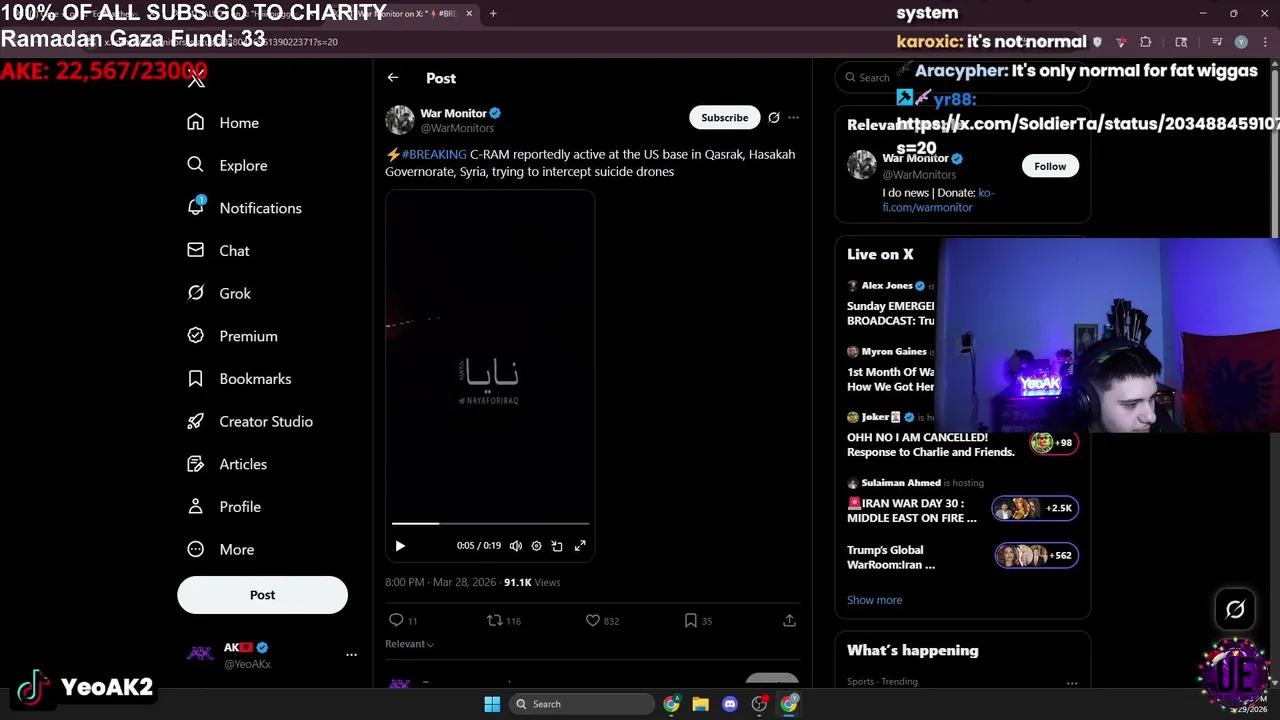Click Show more under Live on X
Screen dimensions: 1280x720
[874, 600]
